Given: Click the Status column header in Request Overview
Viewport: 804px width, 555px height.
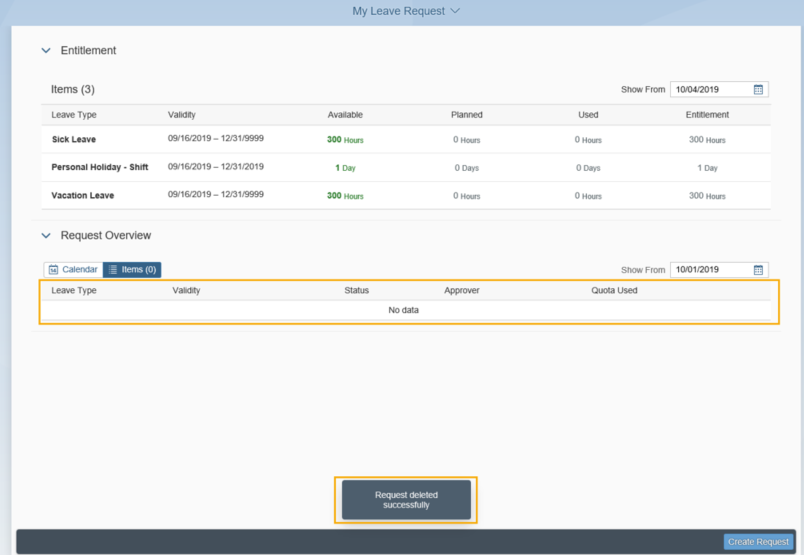Looking at the screenshot, I should (356, 291).
